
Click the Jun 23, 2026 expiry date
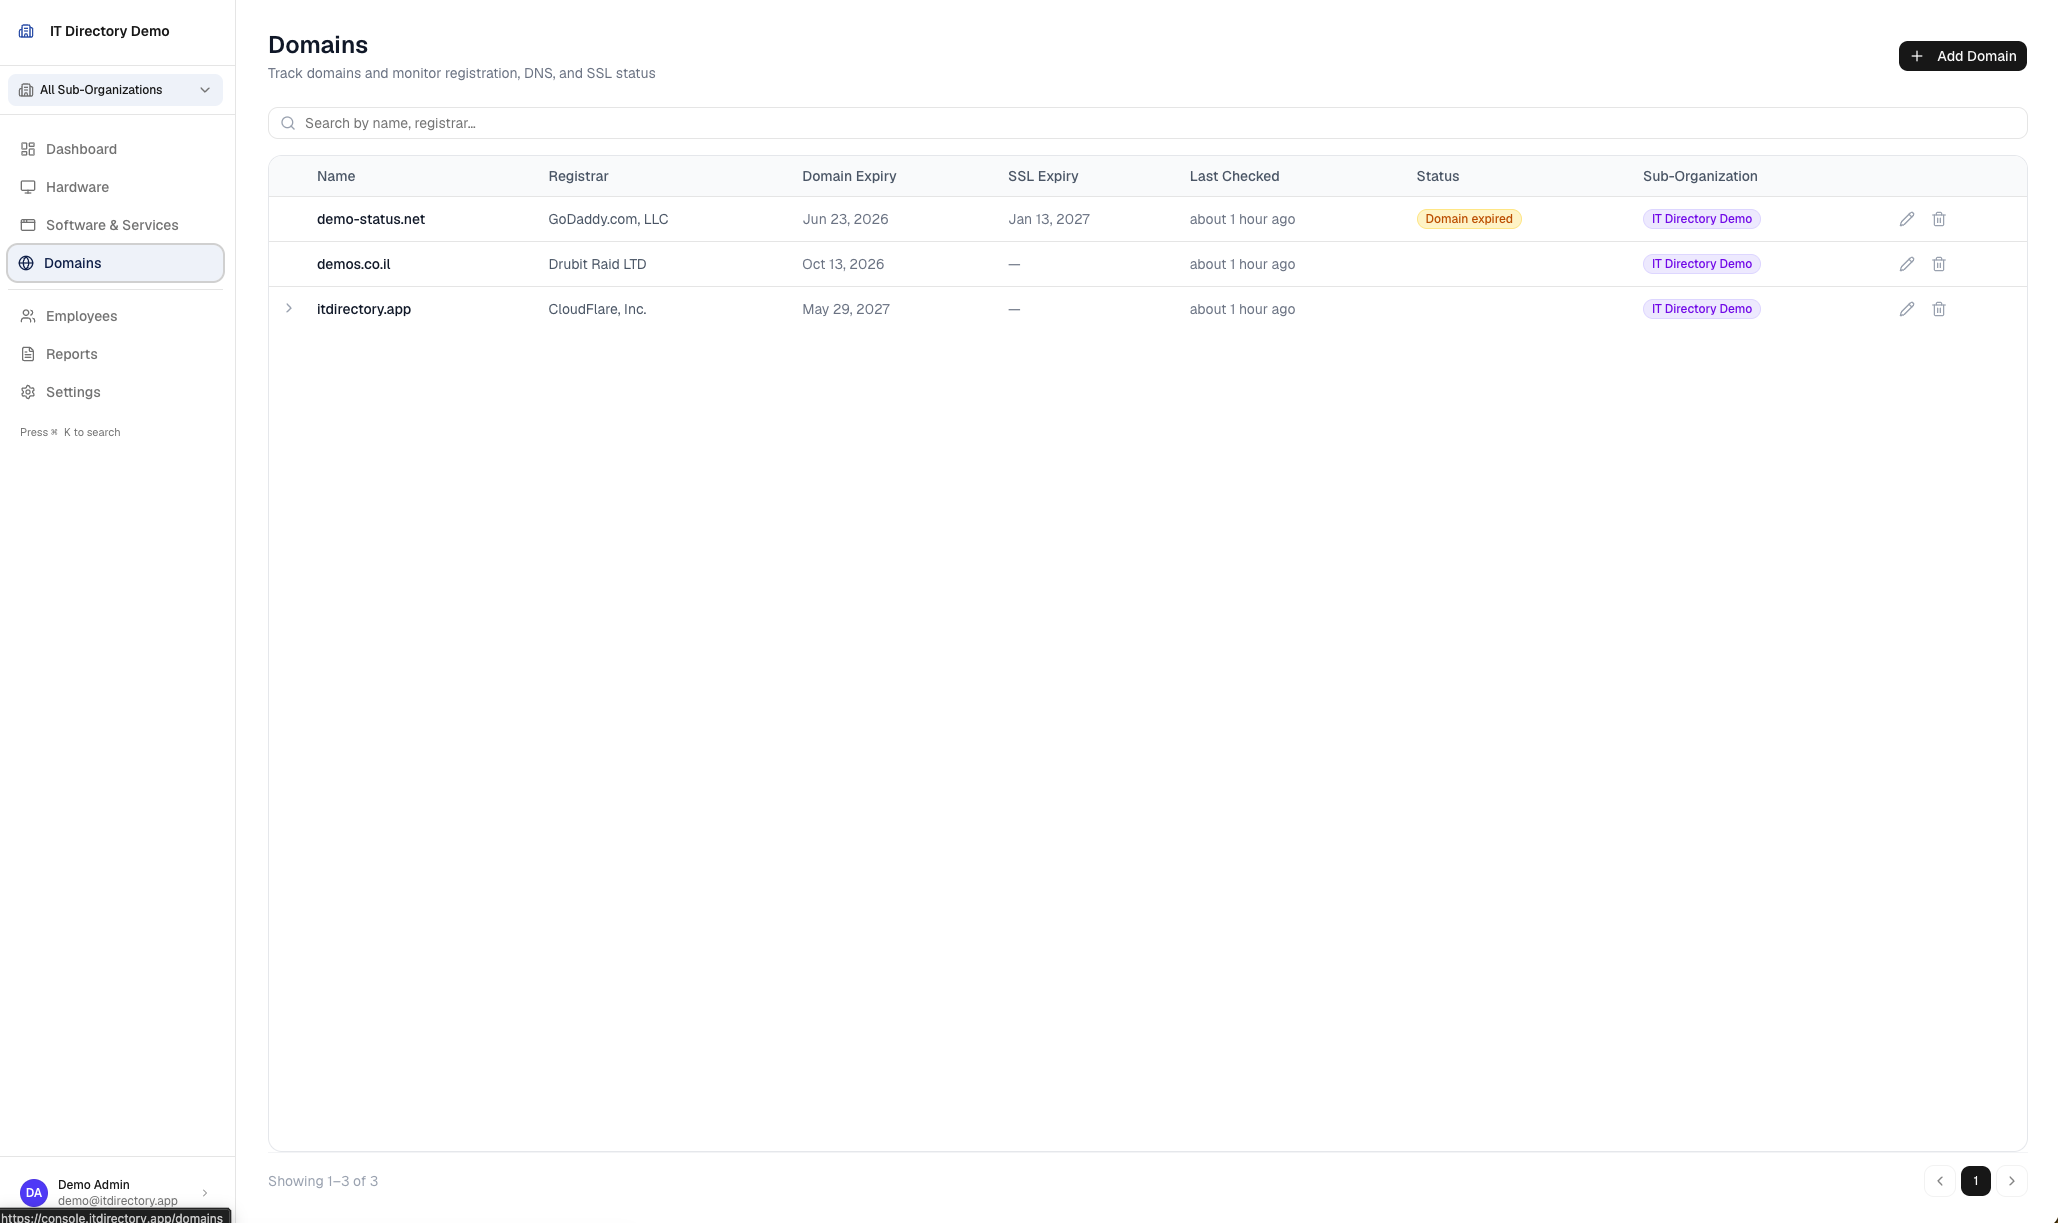pos(845,219)
